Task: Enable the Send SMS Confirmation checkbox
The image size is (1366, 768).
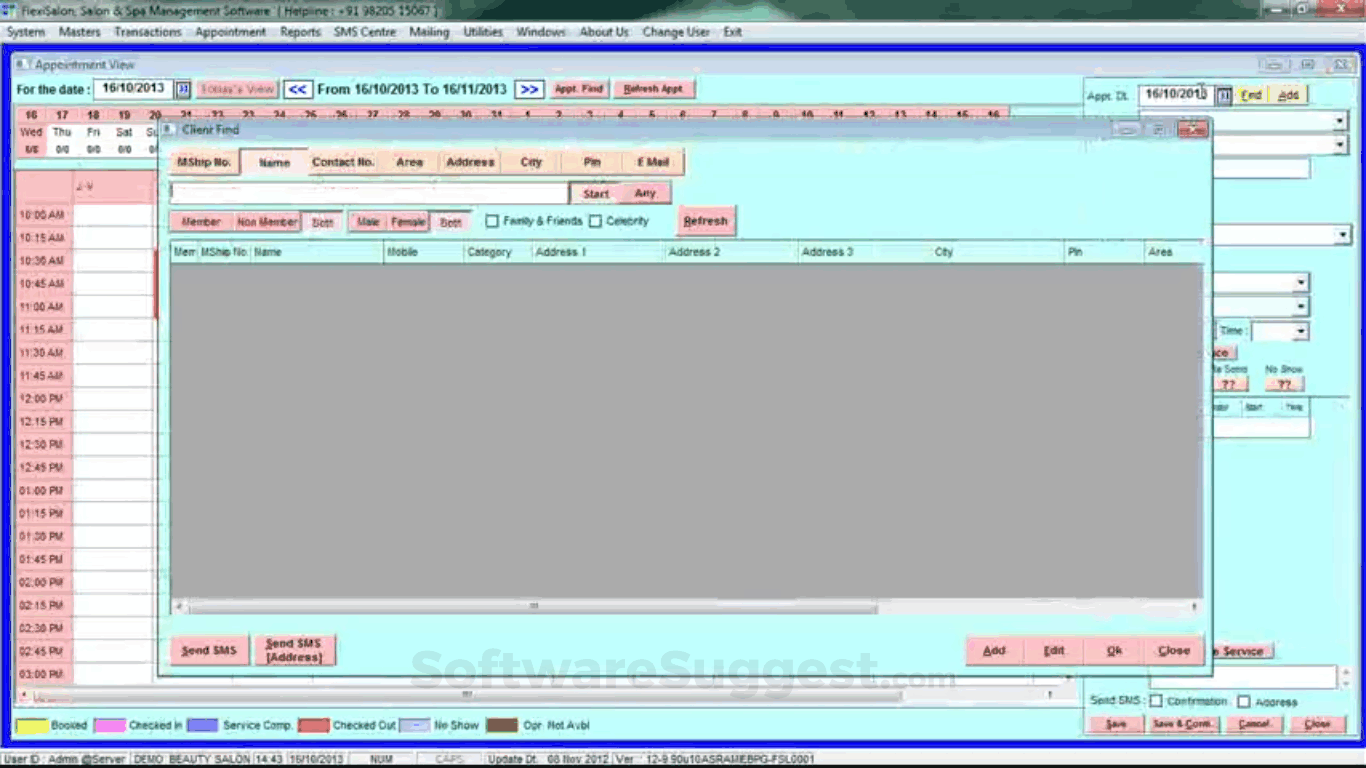Action: (x=1156, y=701)
